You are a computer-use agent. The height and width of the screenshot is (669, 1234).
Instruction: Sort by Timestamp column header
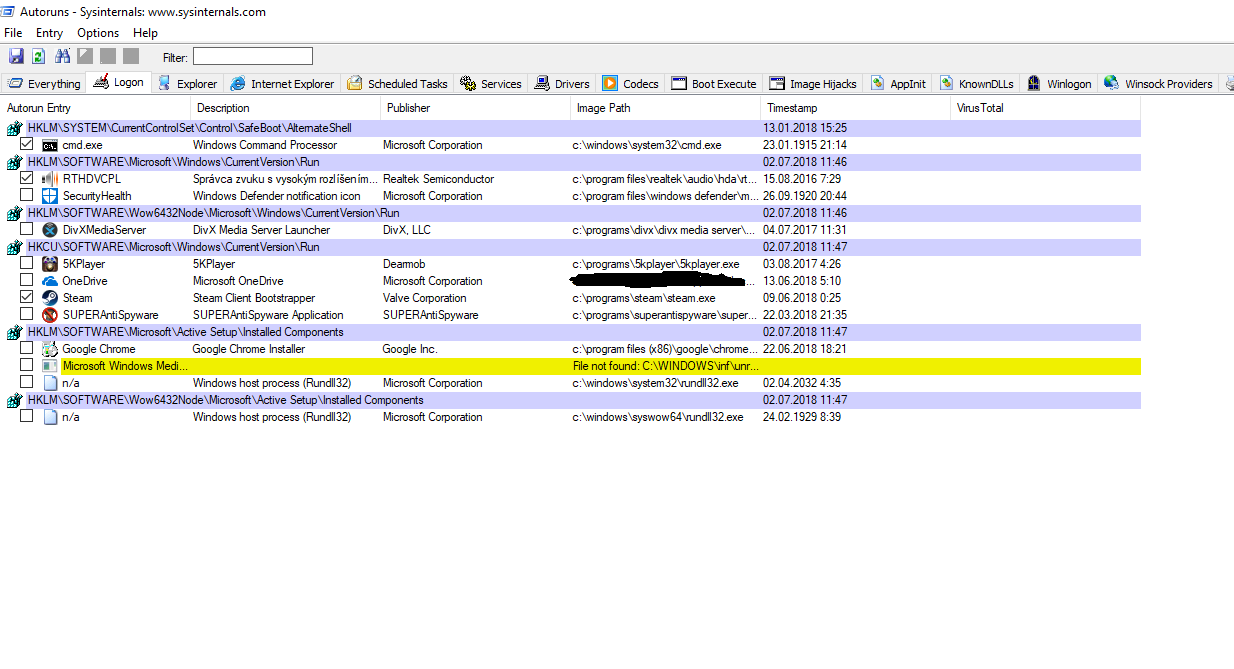coord(855,108)
